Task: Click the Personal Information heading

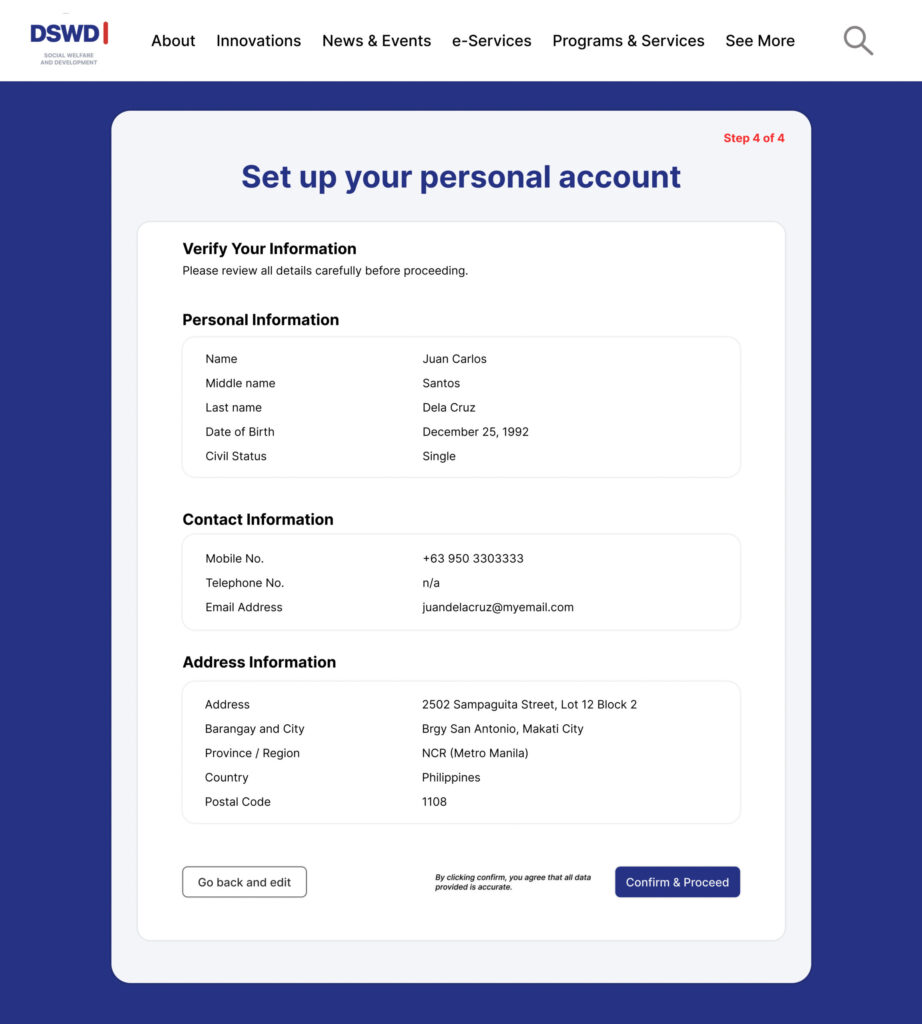Action: pyautogui.click(x=260, y=320)
